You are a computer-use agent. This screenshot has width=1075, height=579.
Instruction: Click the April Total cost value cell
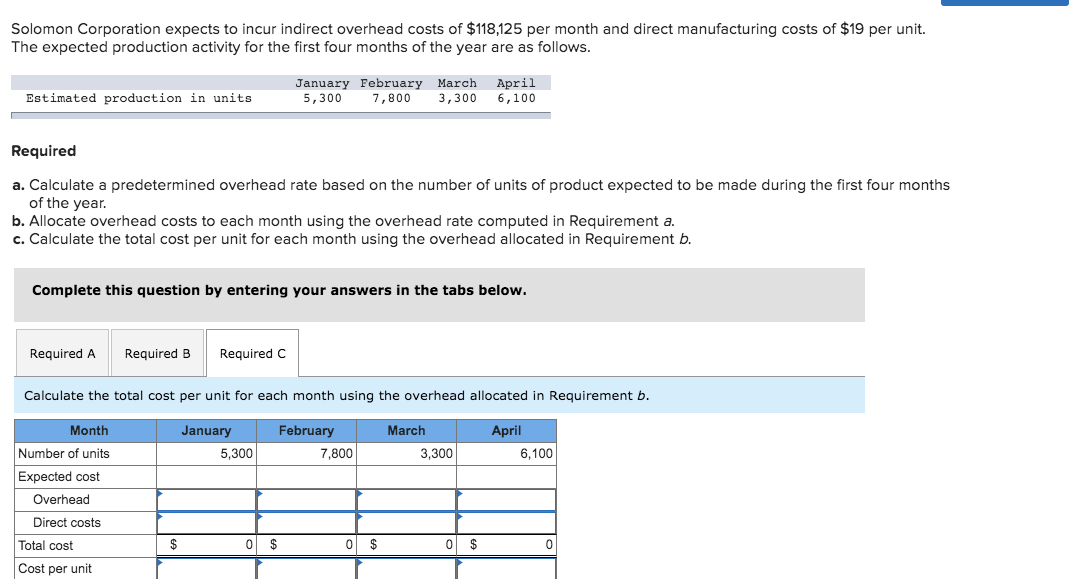507,545
